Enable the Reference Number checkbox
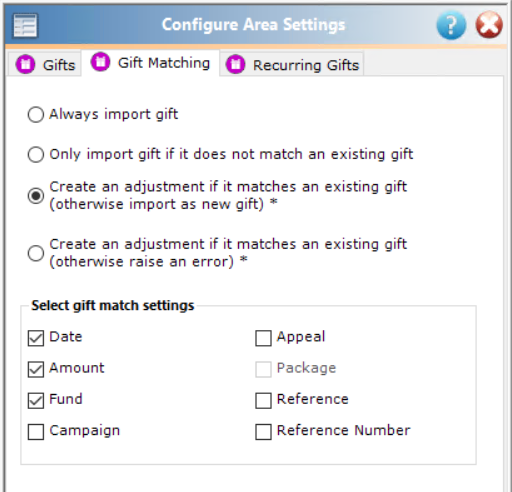Image resolution: width=512 pixels, height=492 pixels. (263, 432)
